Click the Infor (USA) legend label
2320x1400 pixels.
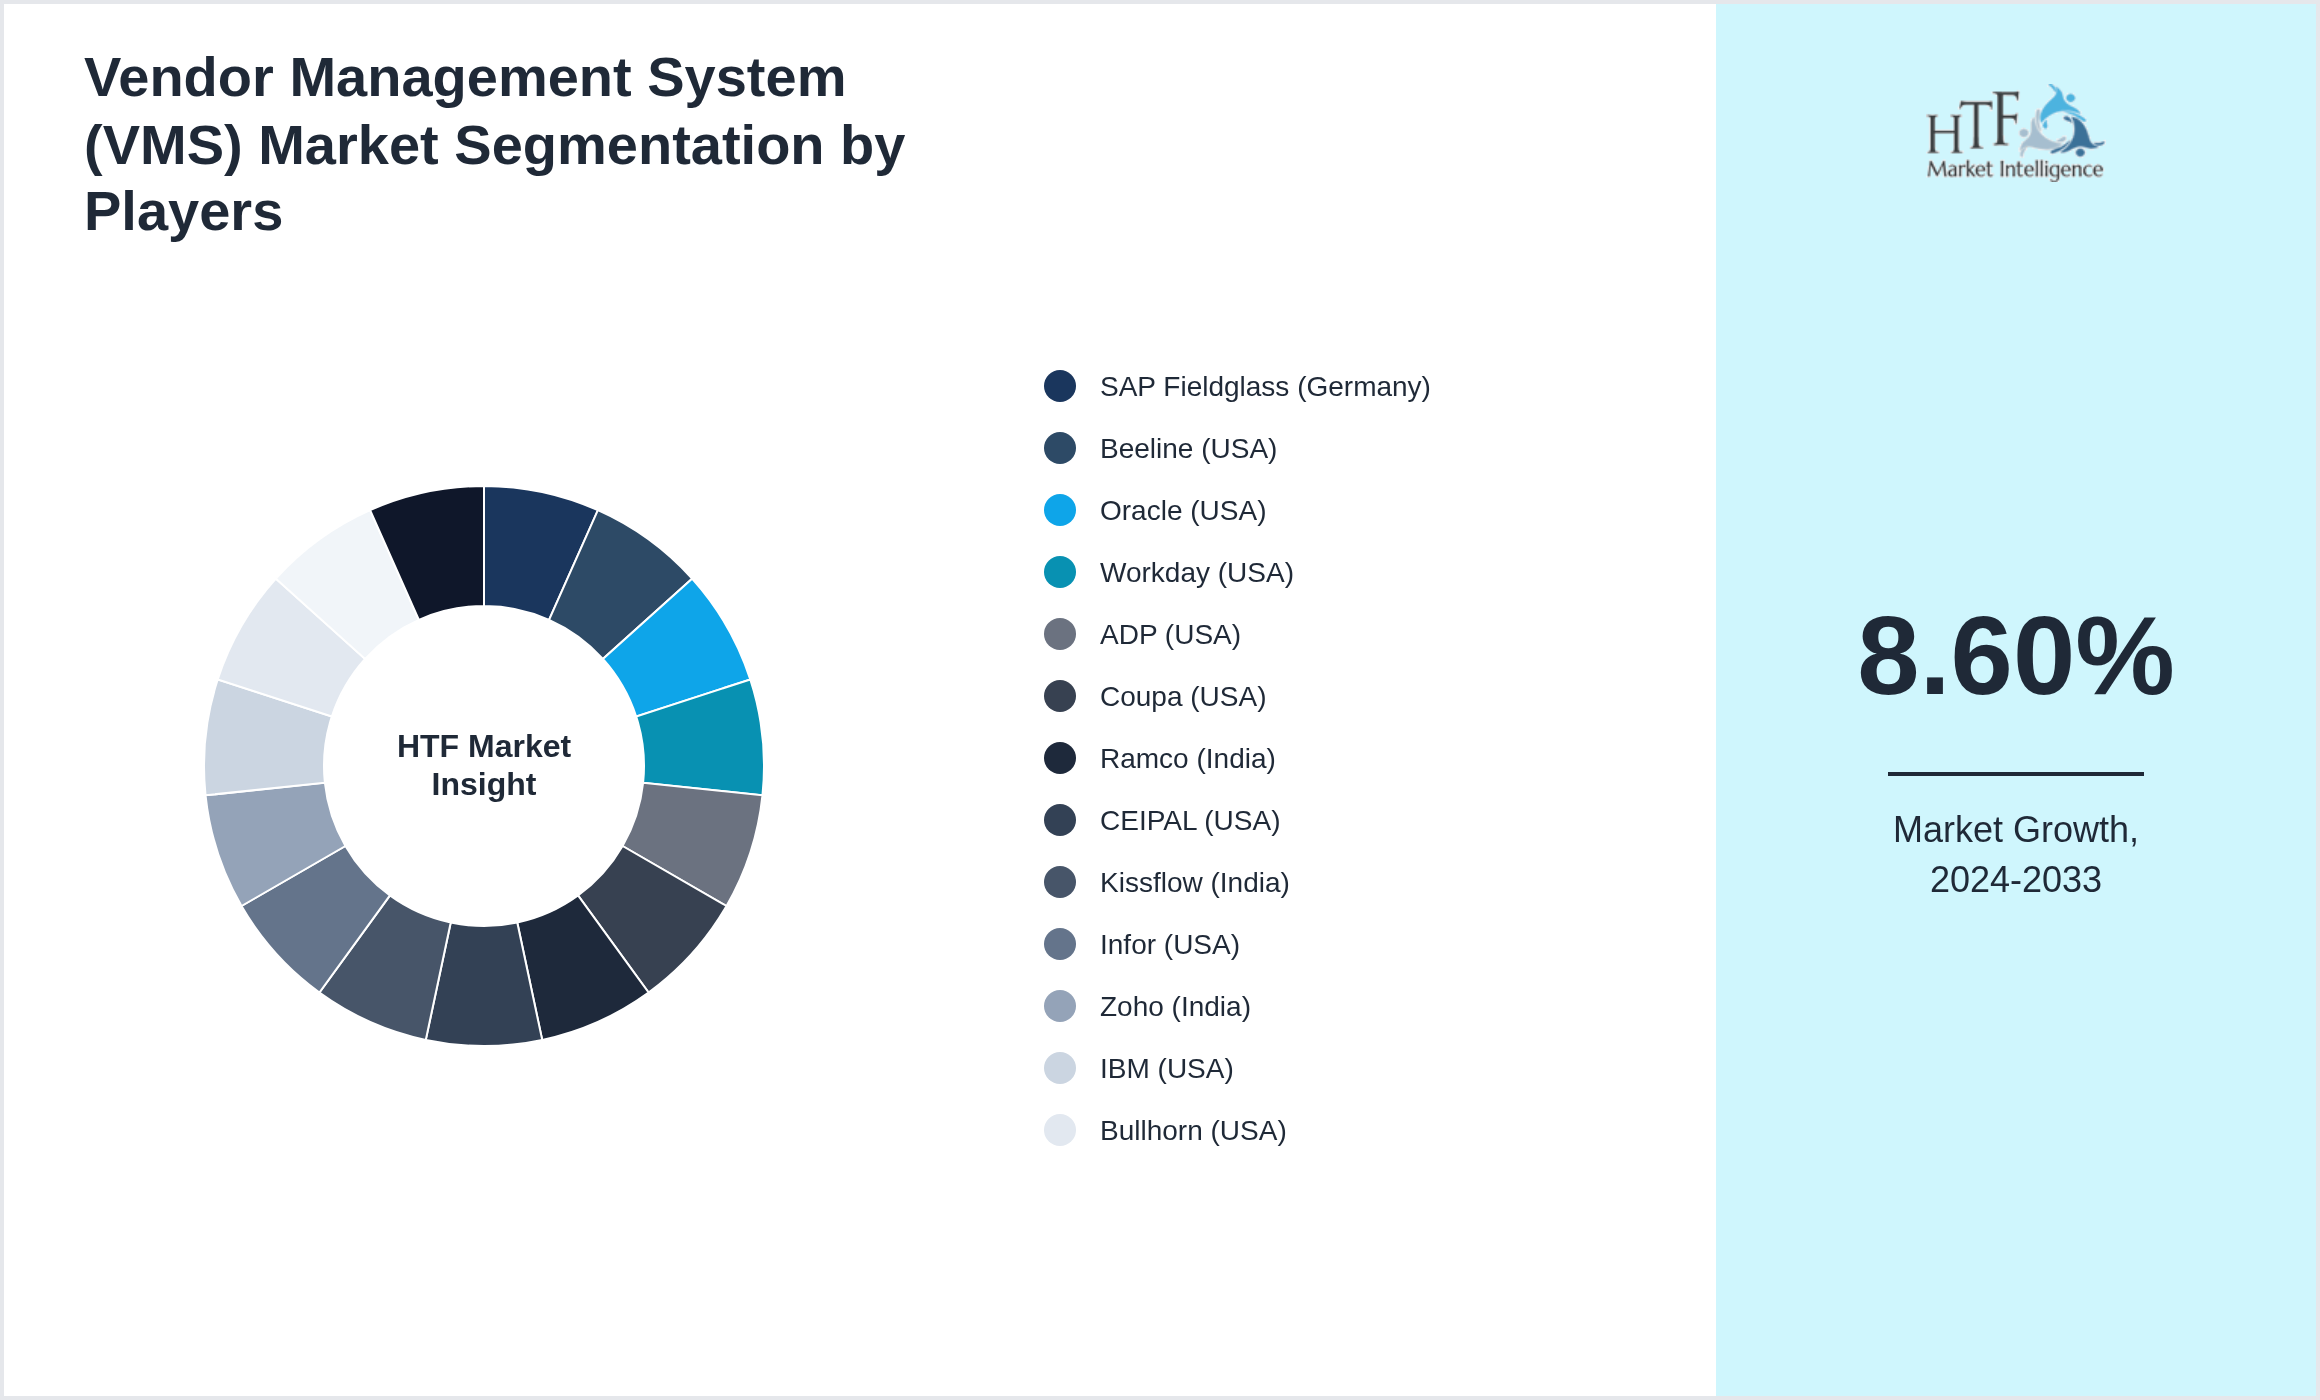tap(1170, 945)
